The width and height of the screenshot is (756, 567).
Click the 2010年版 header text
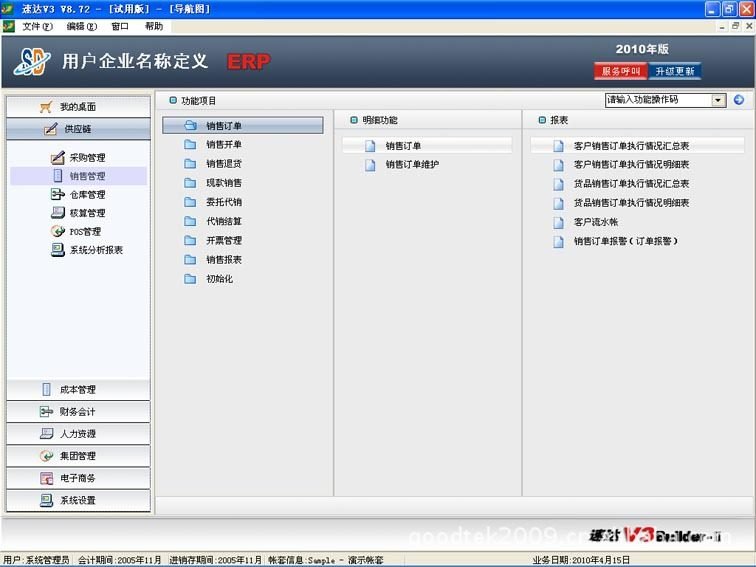tap(642, 49)
